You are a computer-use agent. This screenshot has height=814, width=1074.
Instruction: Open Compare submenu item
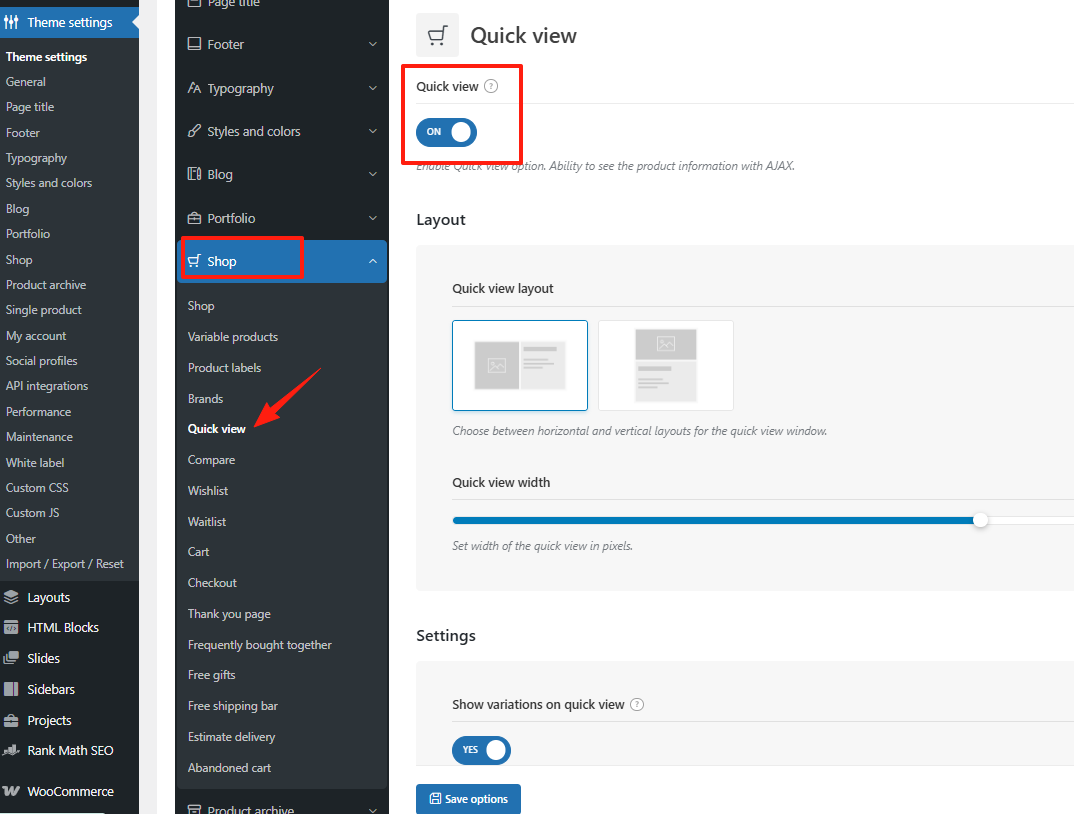[x=212, y=460]
